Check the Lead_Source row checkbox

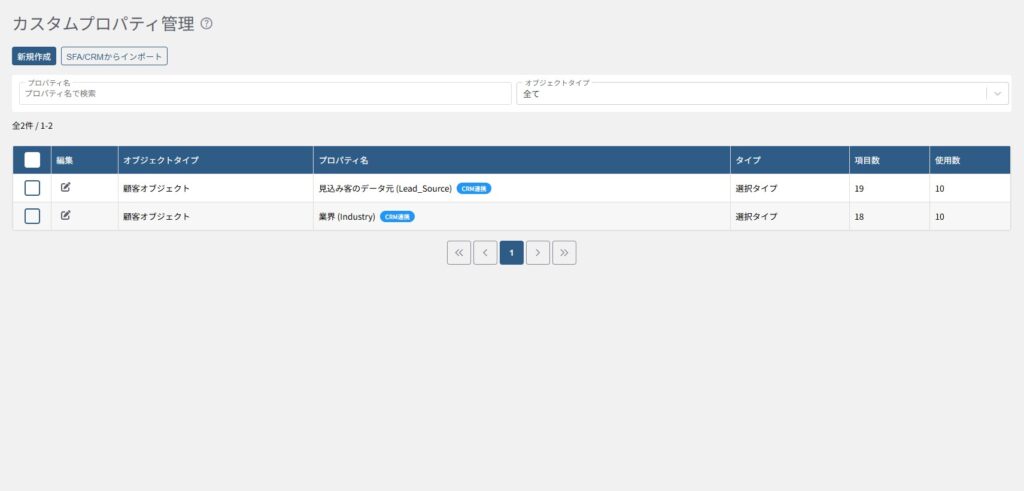tap(32, 188)
